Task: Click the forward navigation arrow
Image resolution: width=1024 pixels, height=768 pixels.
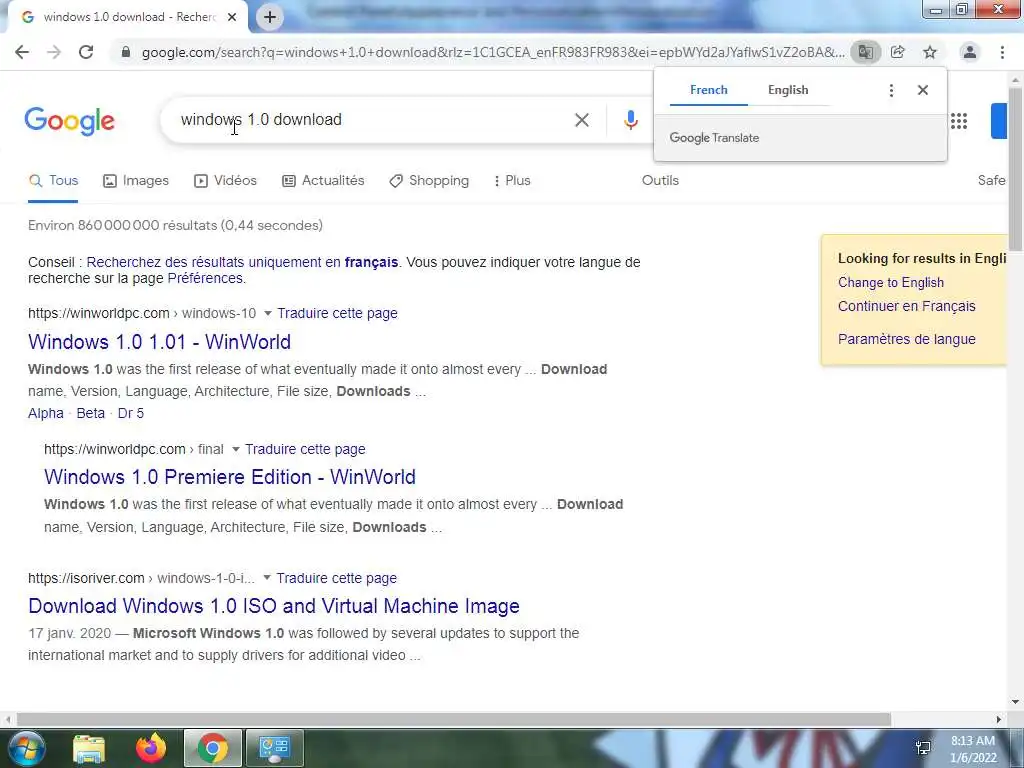Action: click(54, 52)
